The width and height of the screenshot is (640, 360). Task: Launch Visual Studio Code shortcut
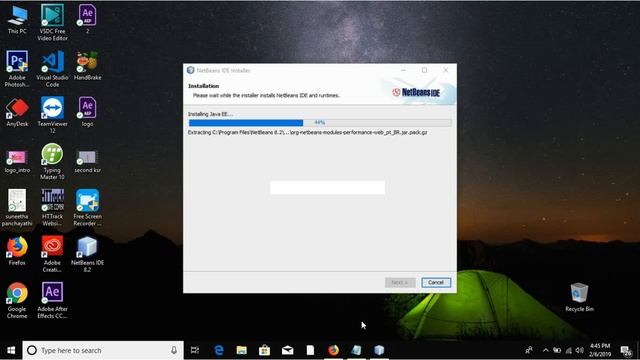tap(52, 69)
